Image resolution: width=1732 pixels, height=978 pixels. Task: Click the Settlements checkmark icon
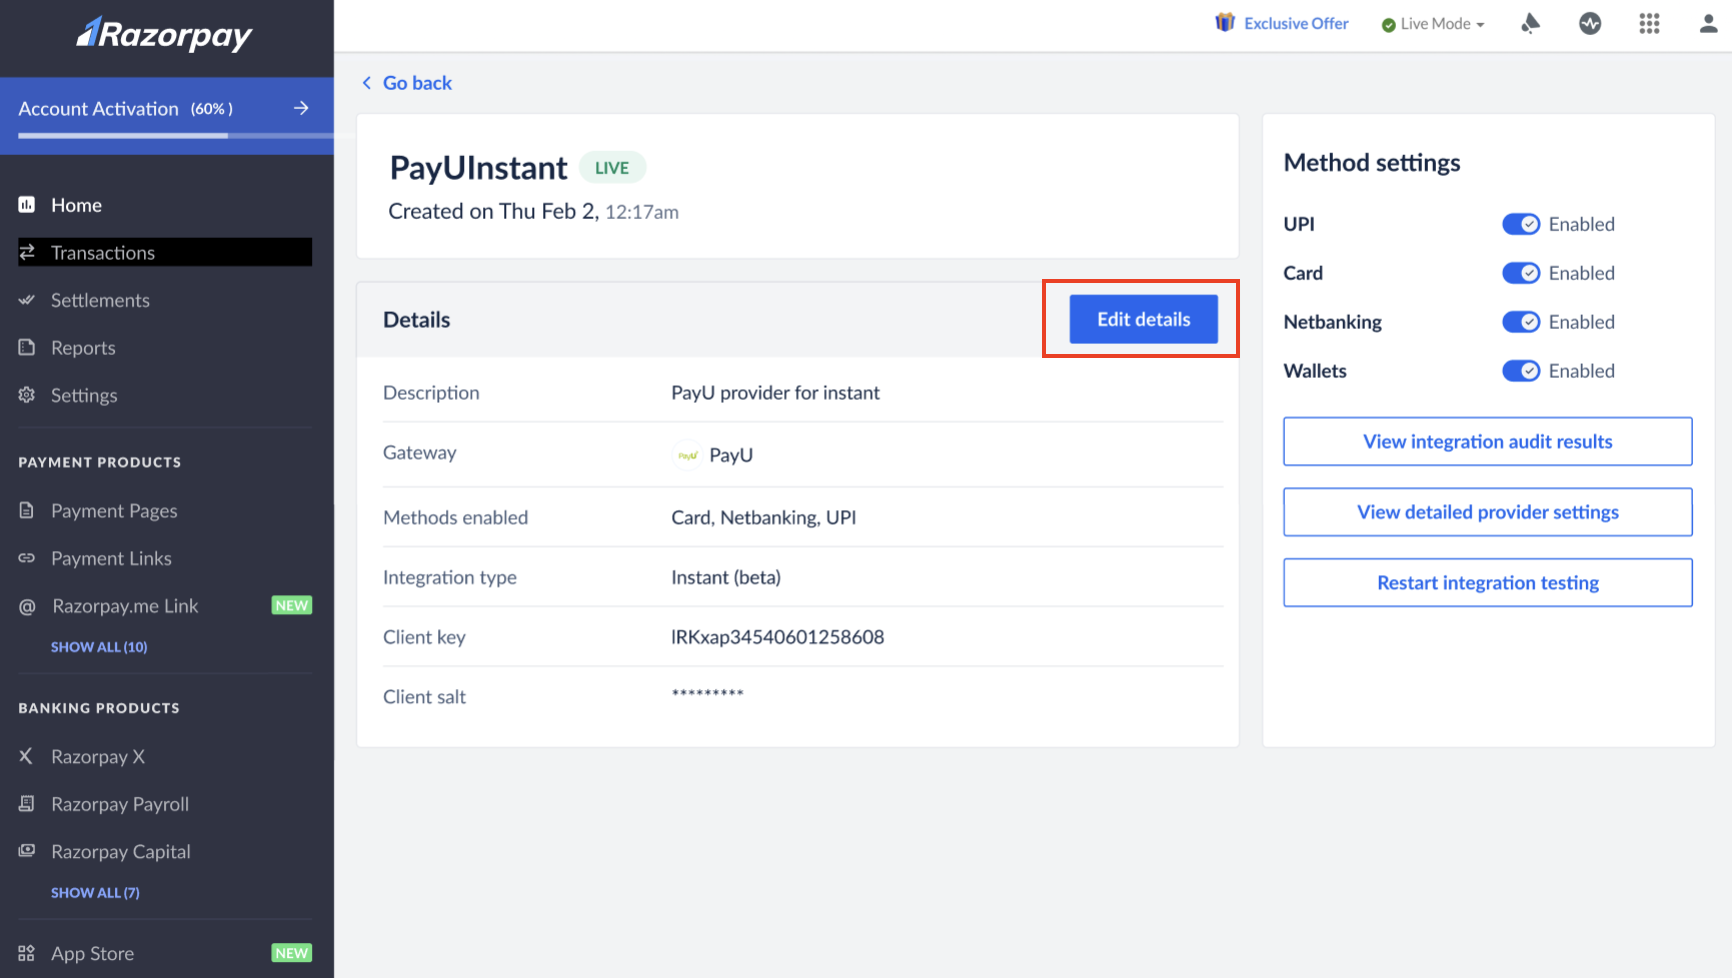tap(27, 300)
